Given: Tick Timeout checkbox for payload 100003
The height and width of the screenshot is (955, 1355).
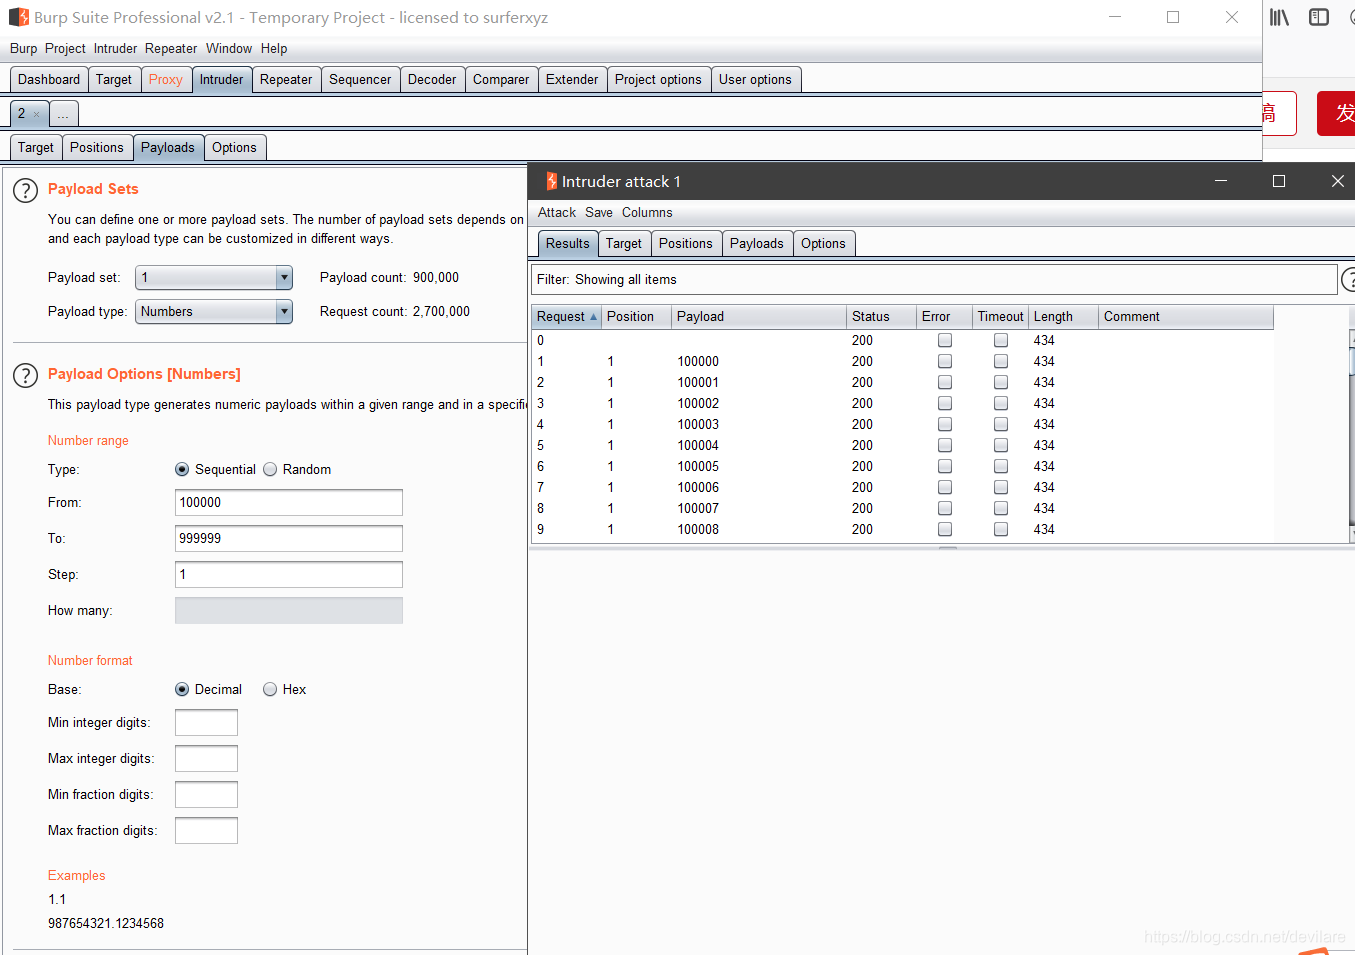Looking at the screenshot, I should tap(1001, 425).
